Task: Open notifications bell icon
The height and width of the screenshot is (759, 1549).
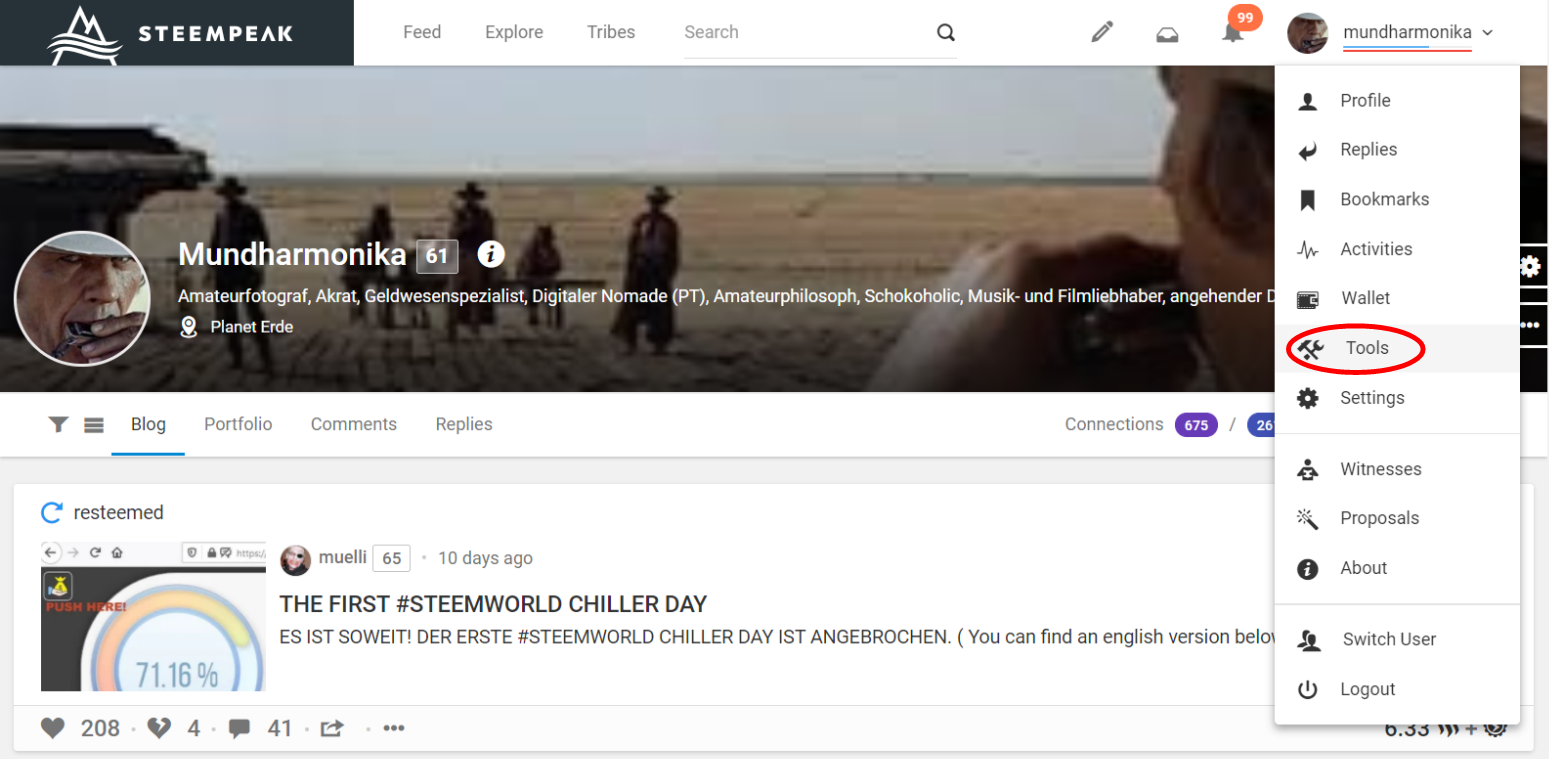Action: tap(1233, 33)
